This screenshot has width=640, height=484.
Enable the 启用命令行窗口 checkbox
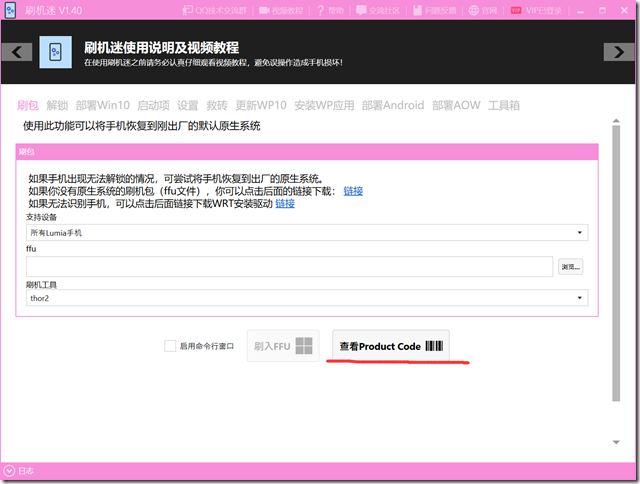click(170, 346)
